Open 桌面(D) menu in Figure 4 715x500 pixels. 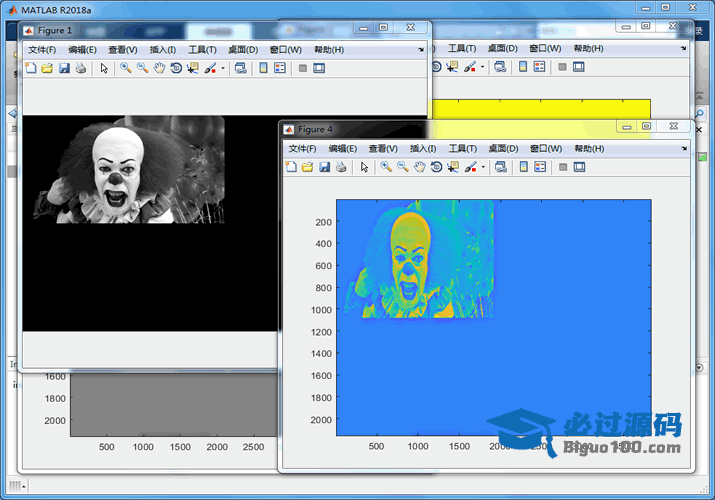coord(503,149)
